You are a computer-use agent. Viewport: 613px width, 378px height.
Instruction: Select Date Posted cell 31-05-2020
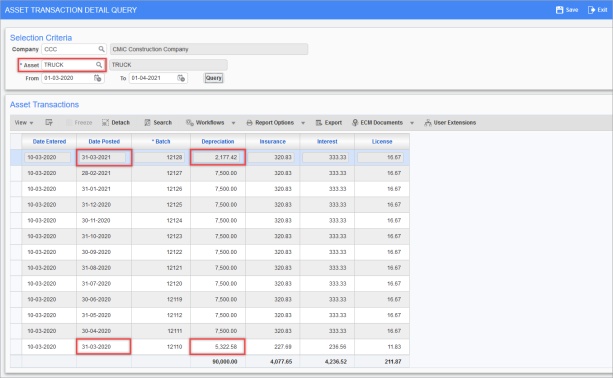pos(104,315)
